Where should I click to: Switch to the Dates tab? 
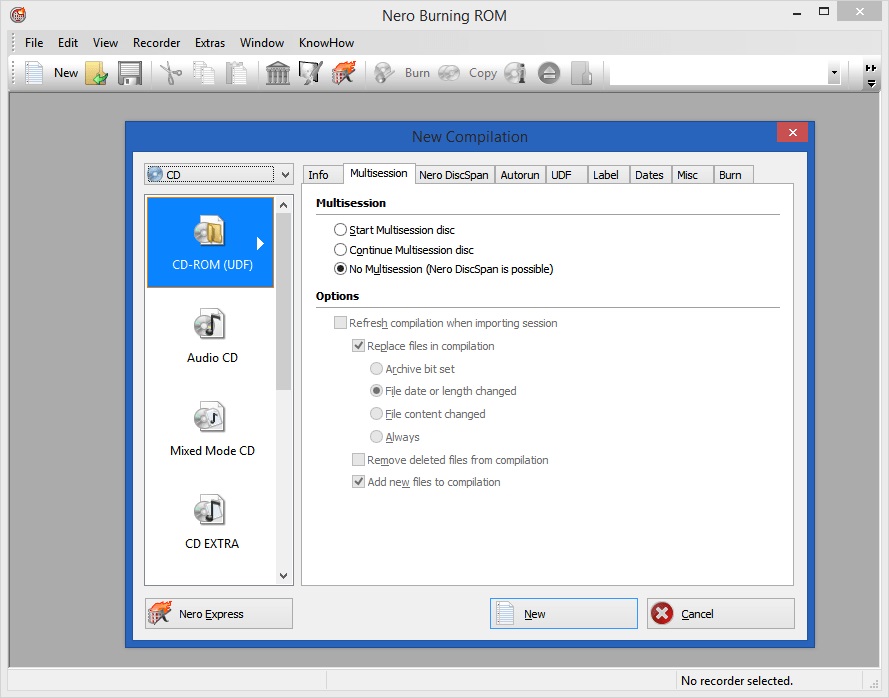(650, 175)
